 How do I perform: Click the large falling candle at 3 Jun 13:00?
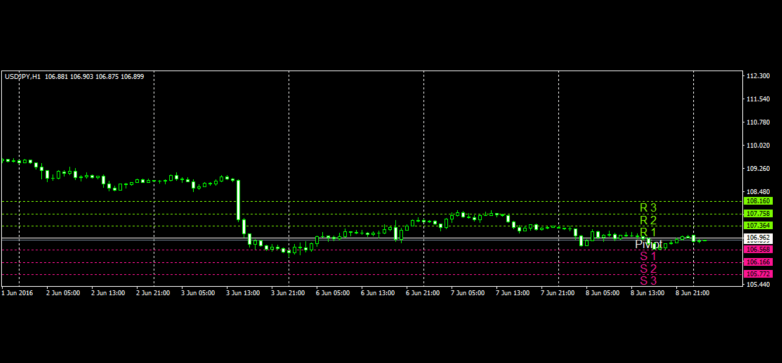pyautogui.click(x=238, y=200)
